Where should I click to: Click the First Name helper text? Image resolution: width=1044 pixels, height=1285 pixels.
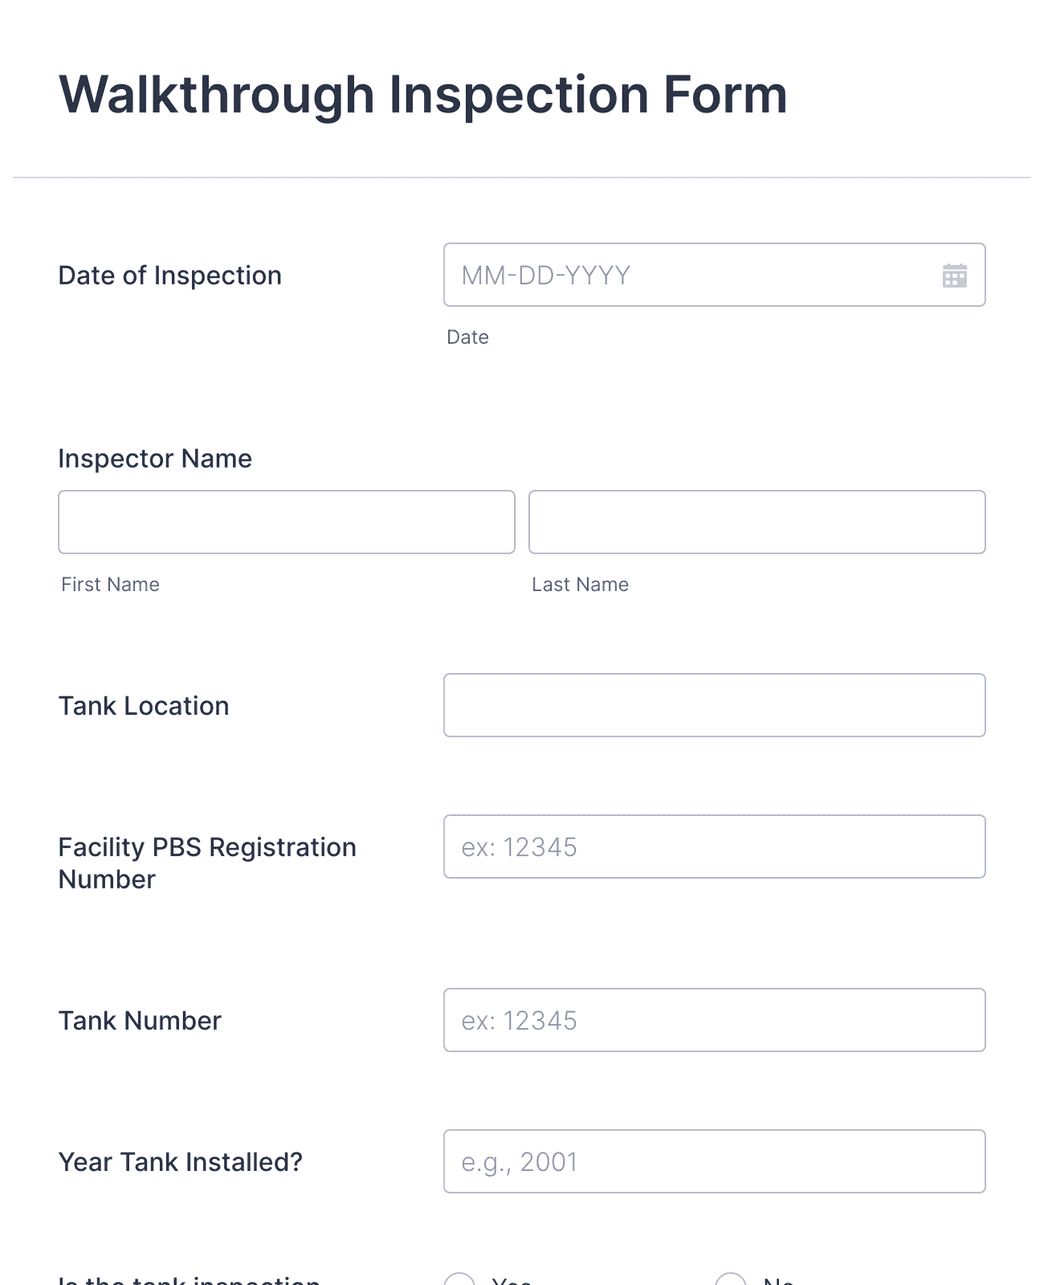[x=109, y=584]
